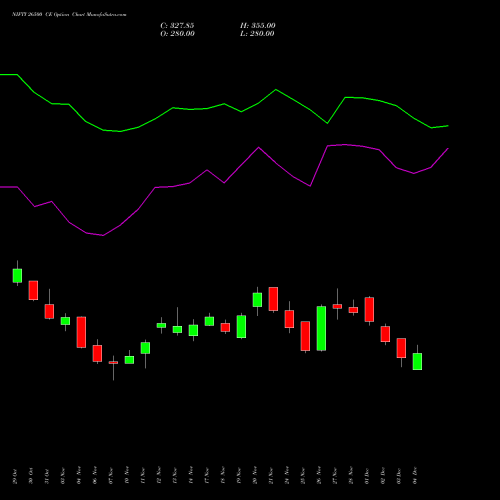The height and width of the screenshot is (500, 500).
Task: Click the red candlestick for 30 Oct
Action: 33,290
